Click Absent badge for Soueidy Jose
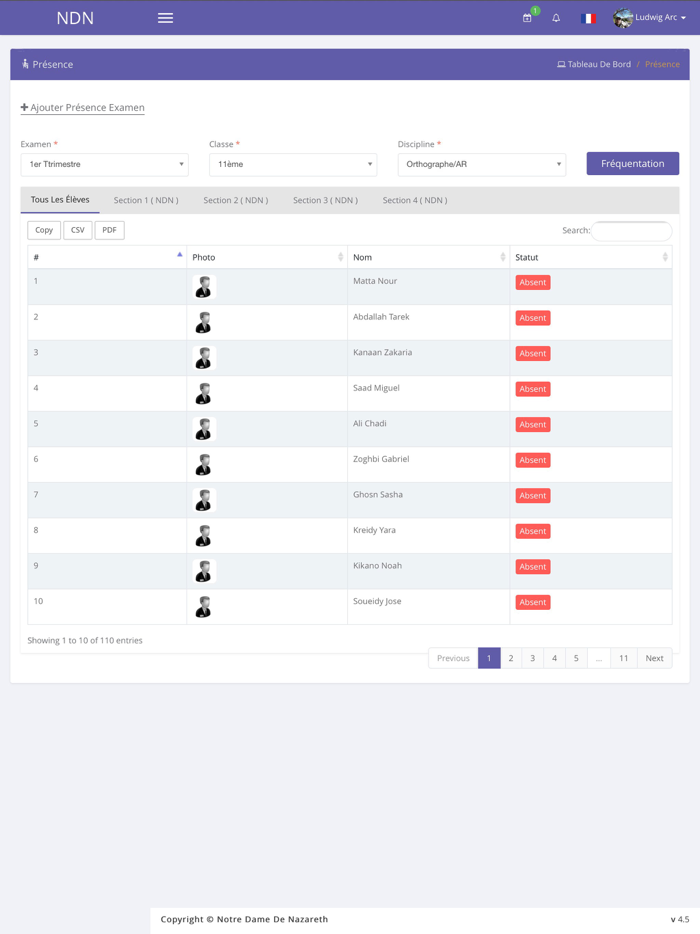 coord(533,602)
